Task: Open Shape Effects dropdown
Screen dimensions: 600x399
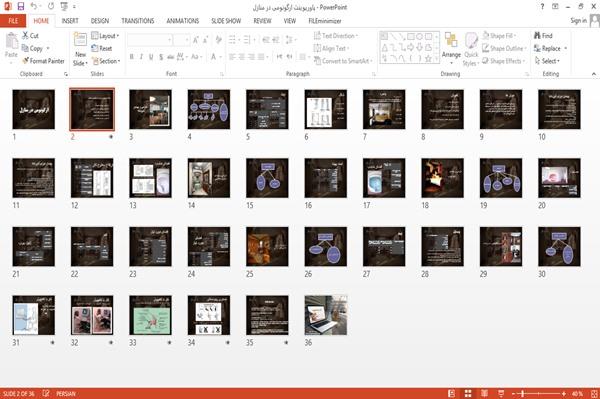Action: click(504, 61)
